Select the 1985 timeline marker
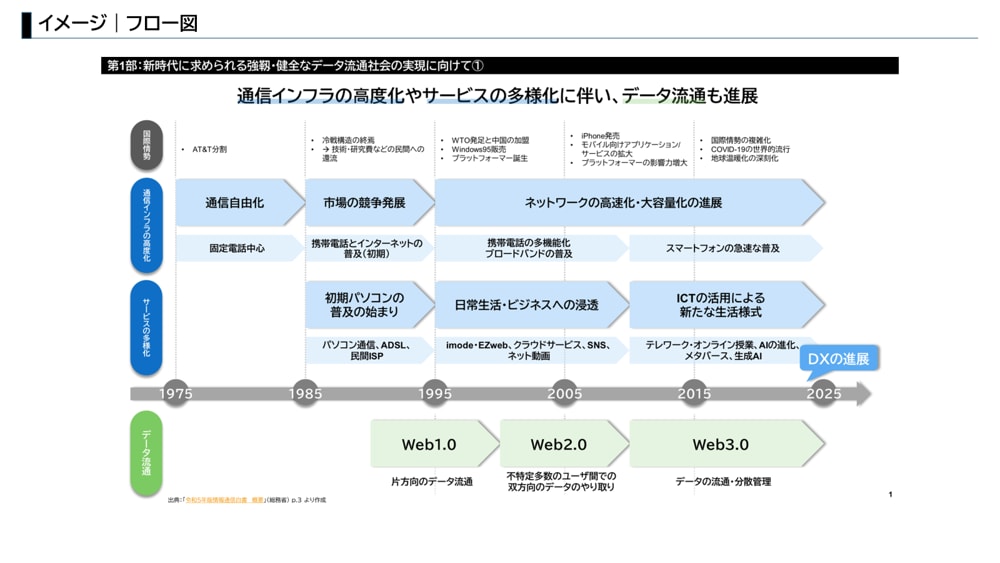Screen dimensions: 1000x563 pos(305,393)
